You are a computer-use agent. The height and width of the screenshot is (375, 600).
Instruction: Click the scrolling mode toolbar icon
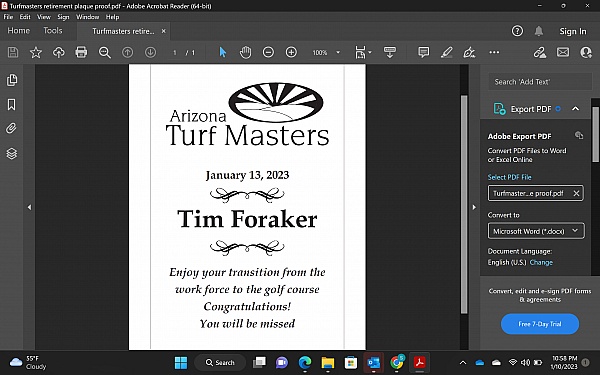390,52
